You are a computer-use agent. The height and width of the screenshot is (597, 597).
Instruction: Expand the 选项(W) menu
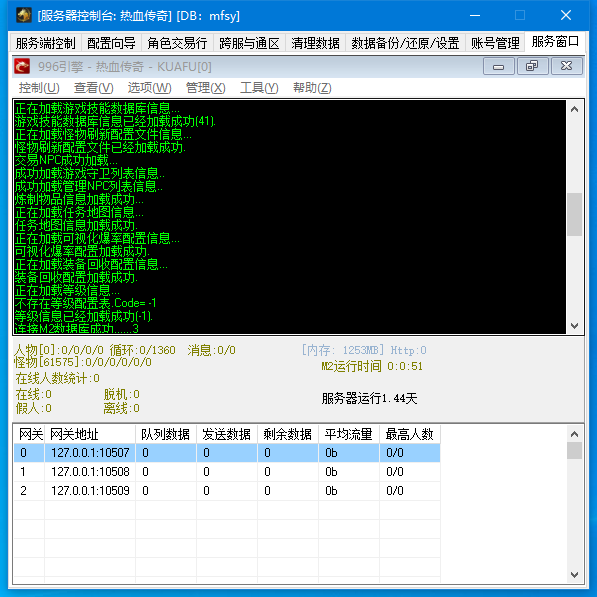pos(150,88)
